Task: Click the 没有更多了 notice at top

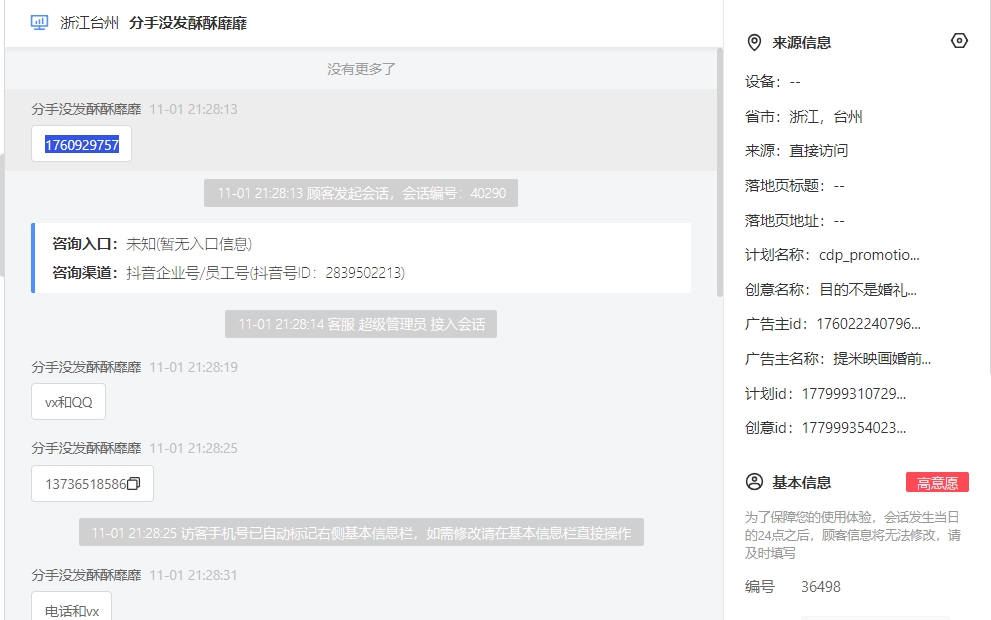Action: click(361, 69)
